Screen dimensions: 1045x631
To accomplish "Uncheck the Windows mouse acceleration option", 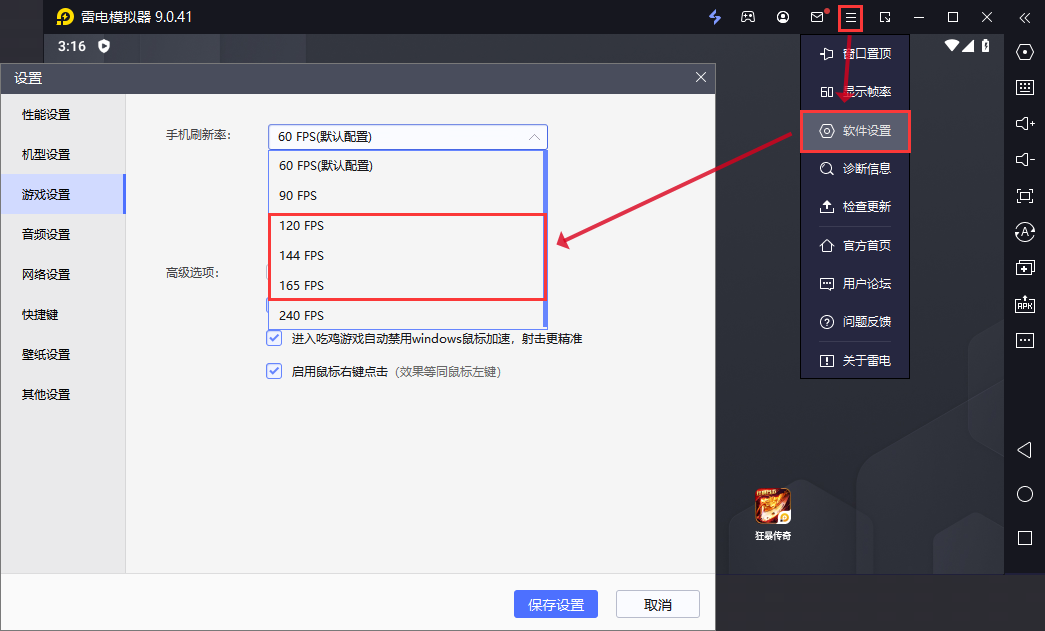I will click(x=273, y=338).
